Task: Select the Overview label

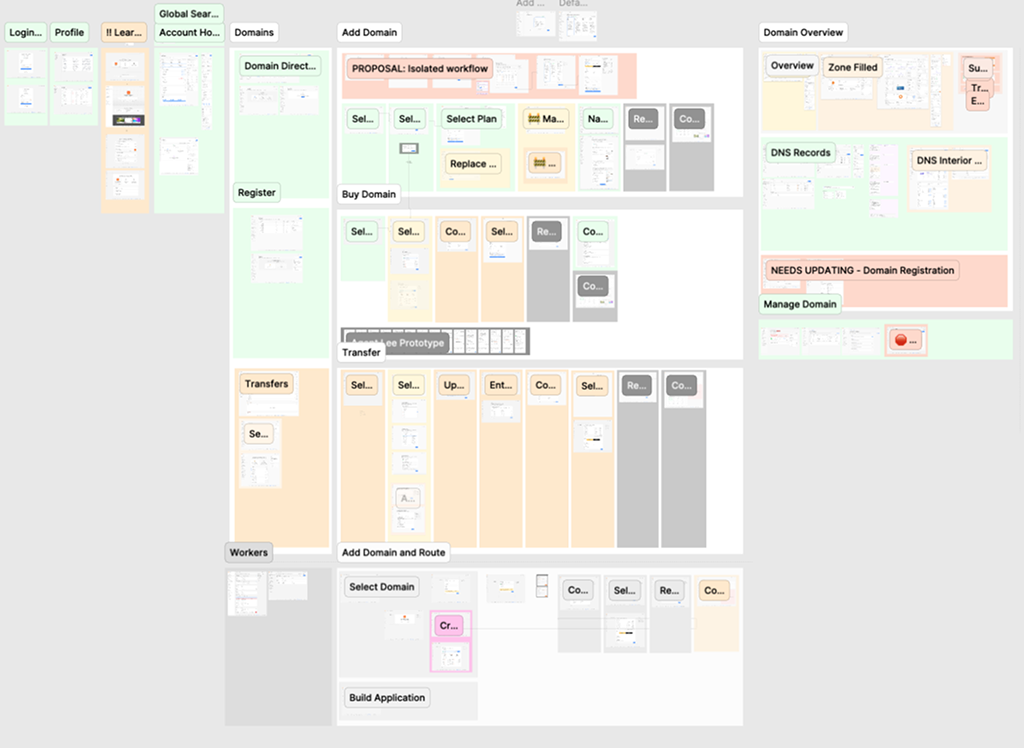Action: tap(792, 66)
